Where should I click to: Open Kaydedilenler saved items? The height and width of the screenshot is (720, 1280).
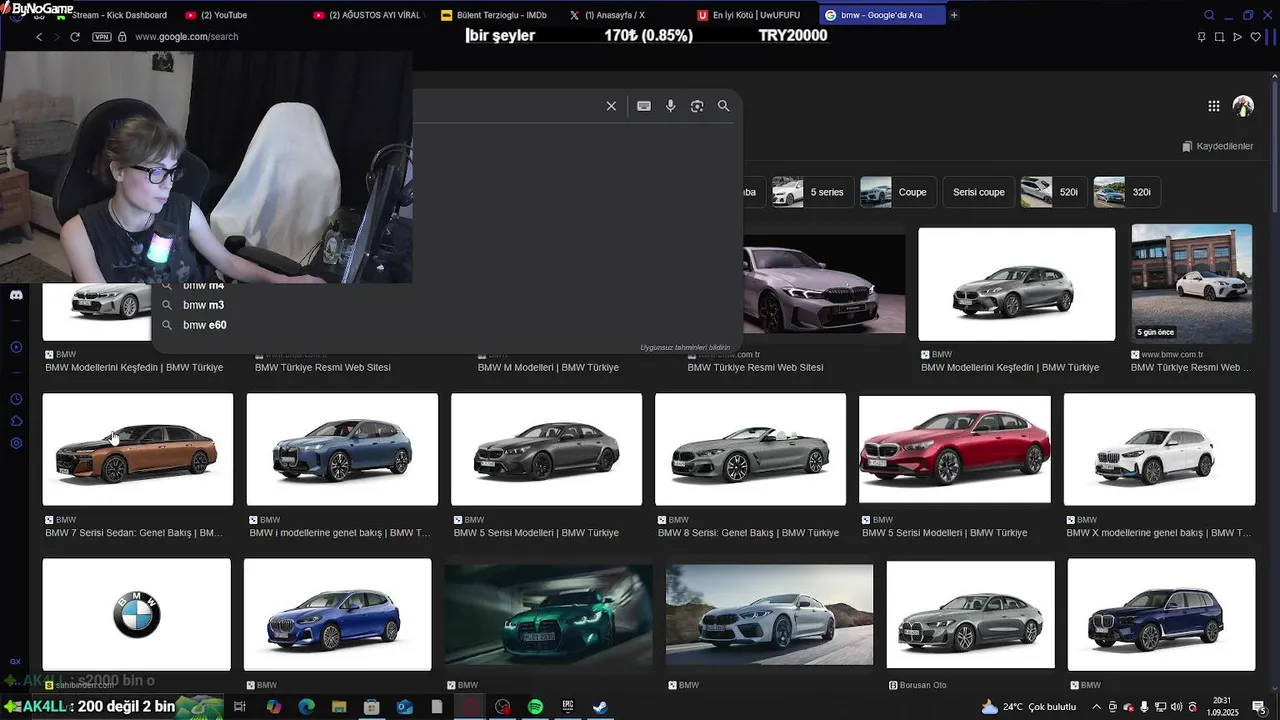tap(1218, 146)
